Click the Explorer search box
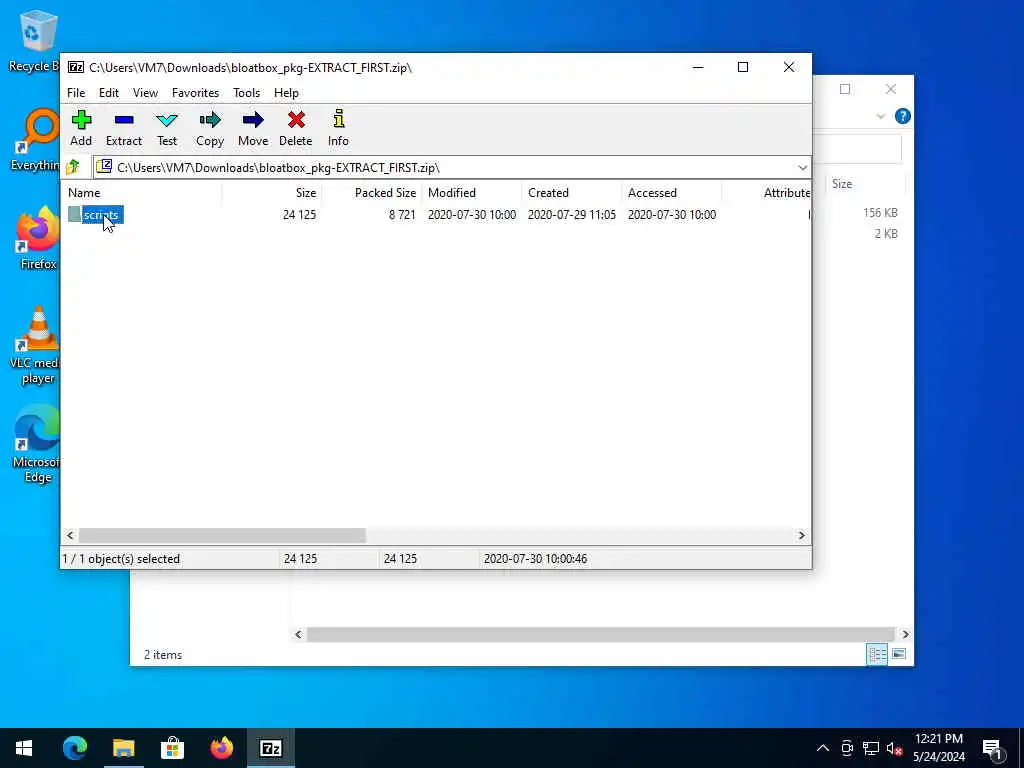The image size is (1024, 768). point(857,150)
